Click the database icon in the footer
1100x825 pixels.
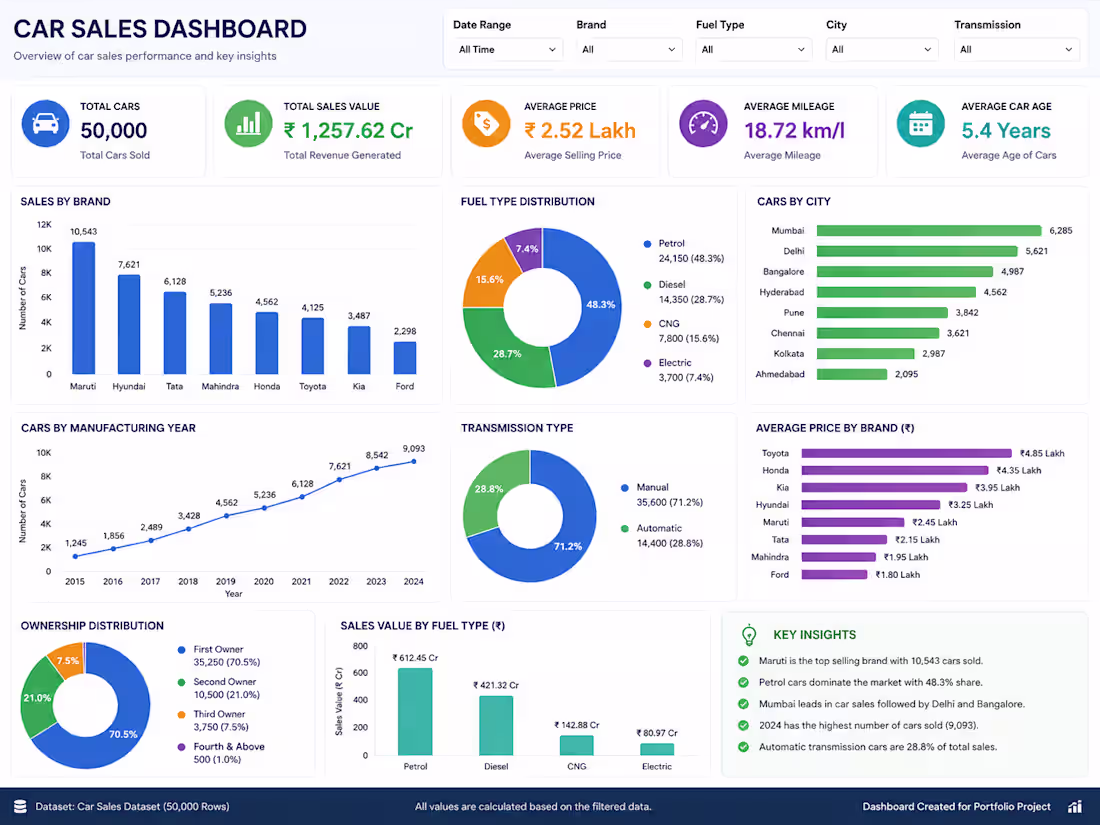(x=20, y=807)
